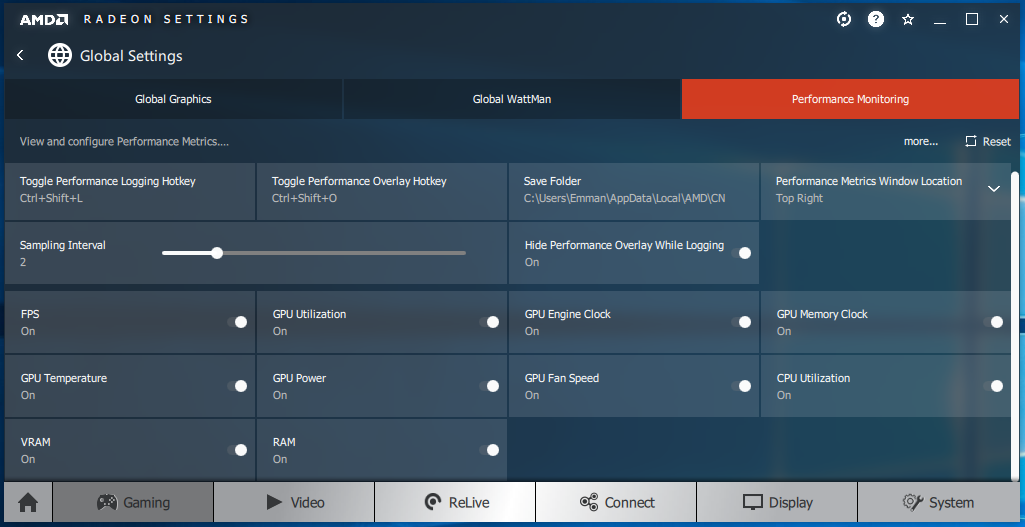Toggle VRAM metric
1025x527 pixels.
click(237, 450)
